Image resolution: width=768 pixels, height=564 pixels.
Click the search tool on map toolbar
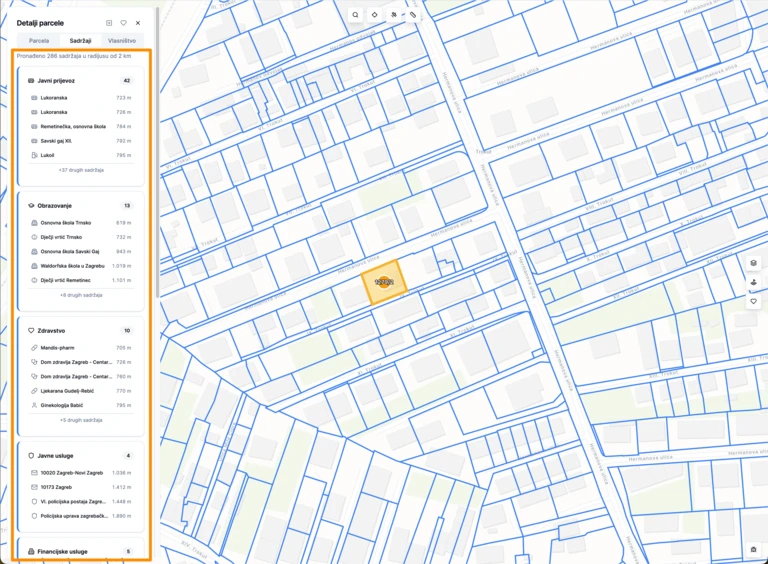click(x=355, y=15)
